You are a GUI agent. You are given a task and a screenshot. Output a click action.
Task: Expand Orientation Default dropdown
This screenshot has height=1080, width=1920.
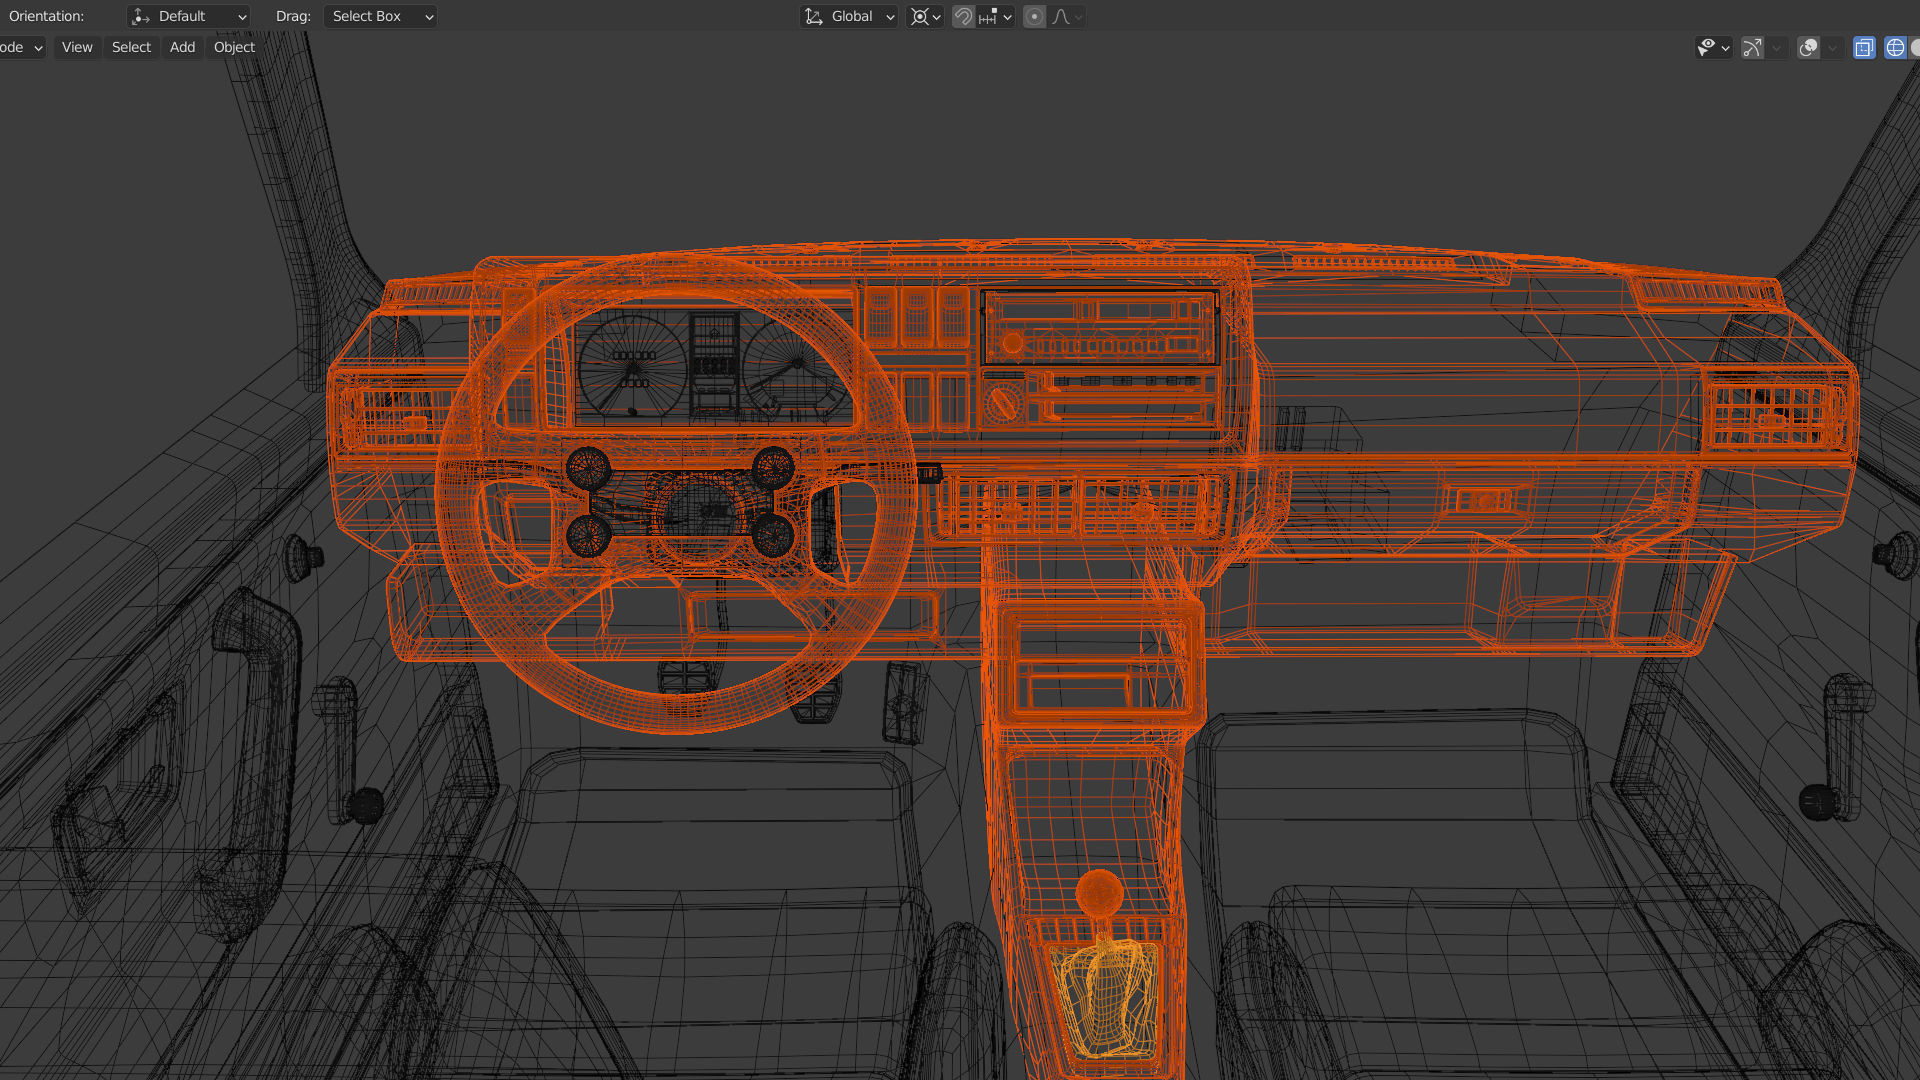click(189, 16)
